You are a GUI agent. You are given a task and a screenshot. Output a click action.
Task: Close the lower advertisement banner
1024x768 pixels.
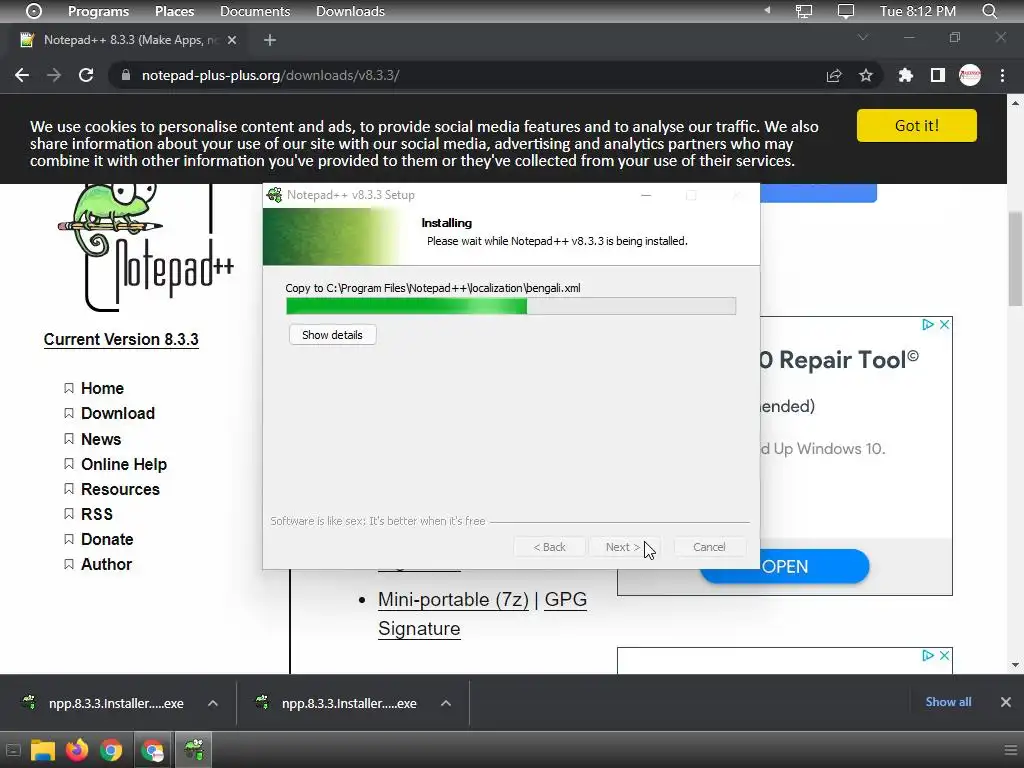pos(944,655)
